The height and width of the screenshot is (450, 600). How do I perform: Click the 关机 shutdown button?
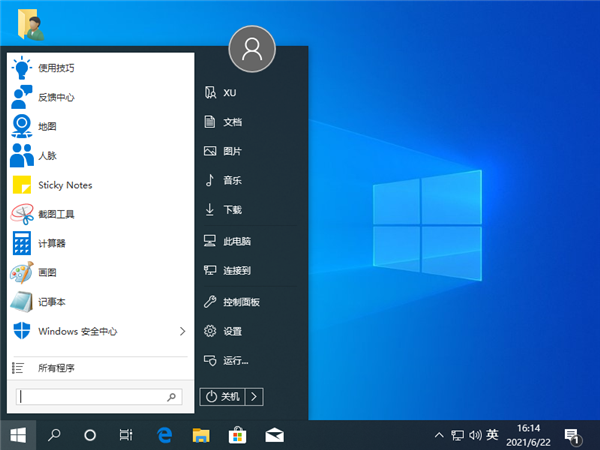pyautogui.click(x=223, y=397)
